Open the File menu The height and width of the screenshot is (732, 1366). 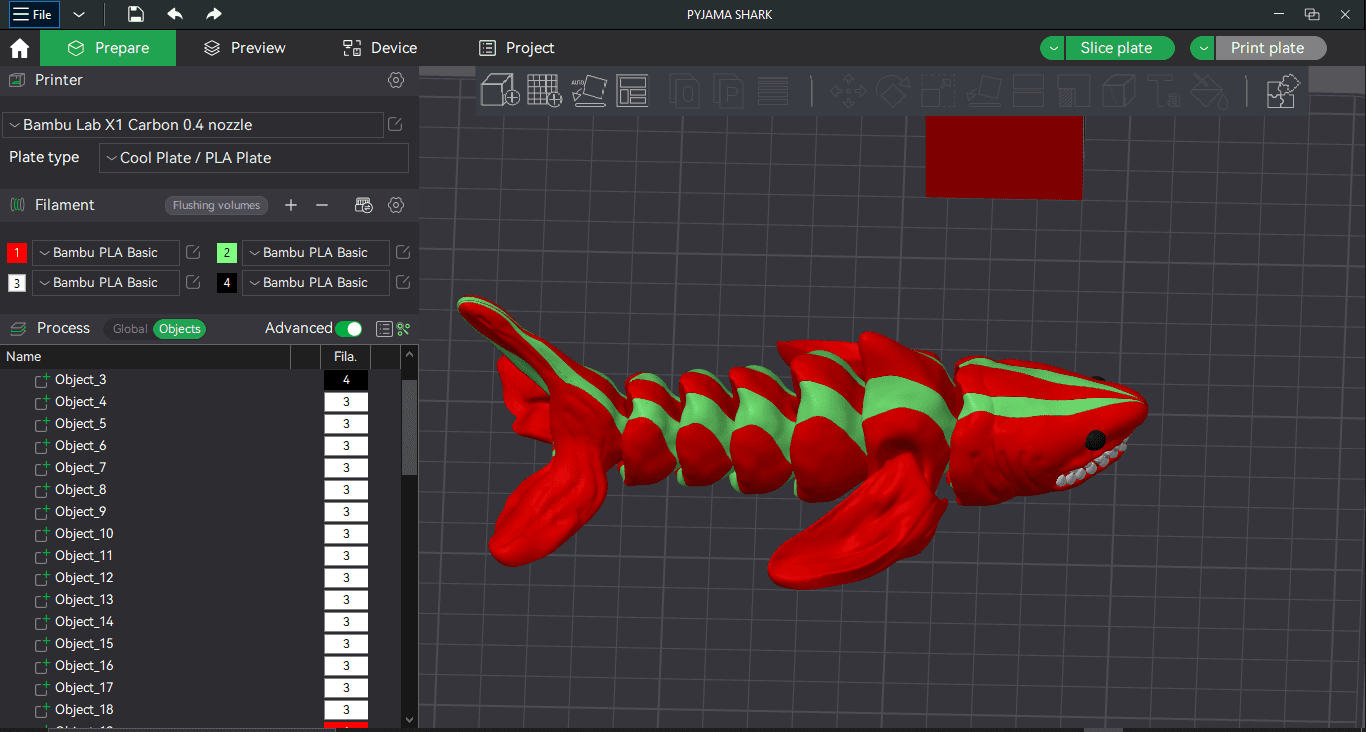32,15
